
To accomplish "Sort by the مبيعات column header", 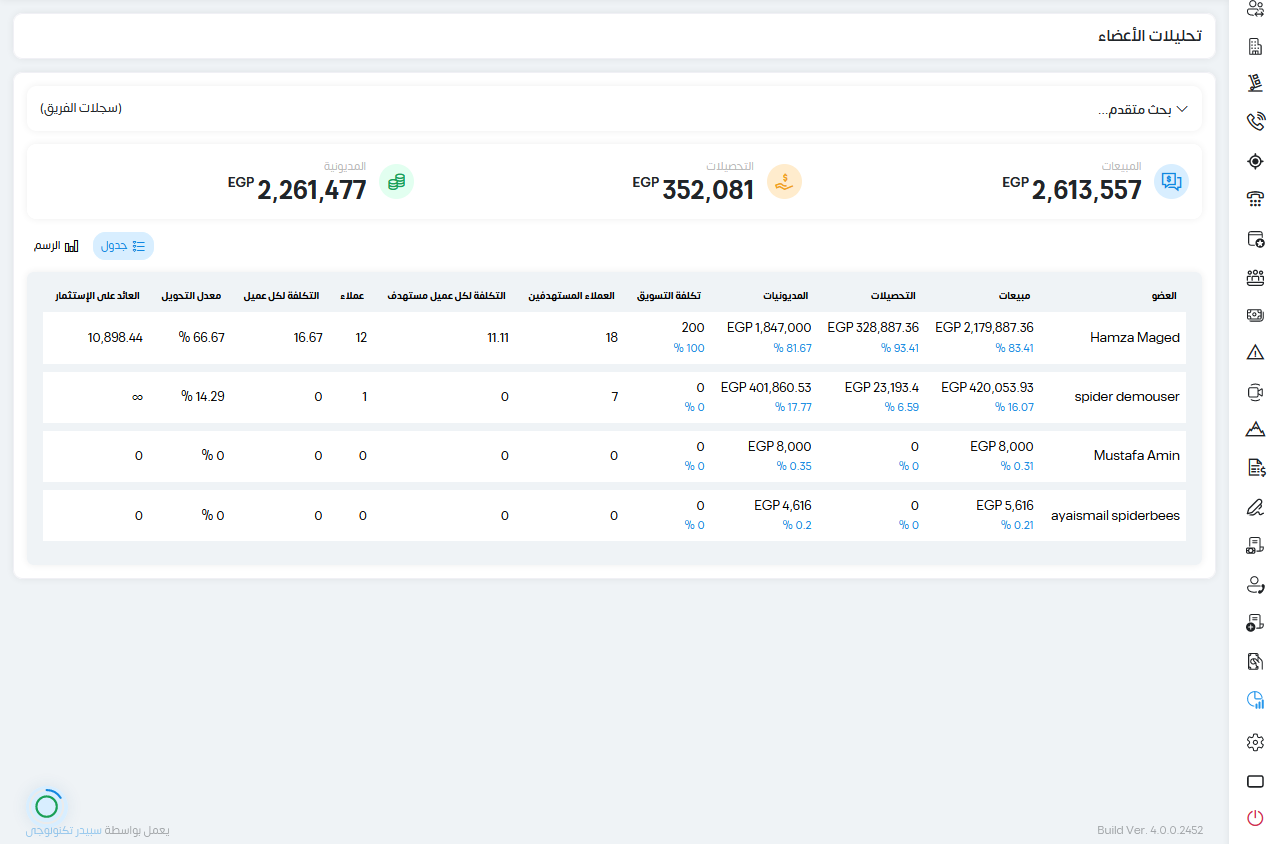I will pos(1014,296).
